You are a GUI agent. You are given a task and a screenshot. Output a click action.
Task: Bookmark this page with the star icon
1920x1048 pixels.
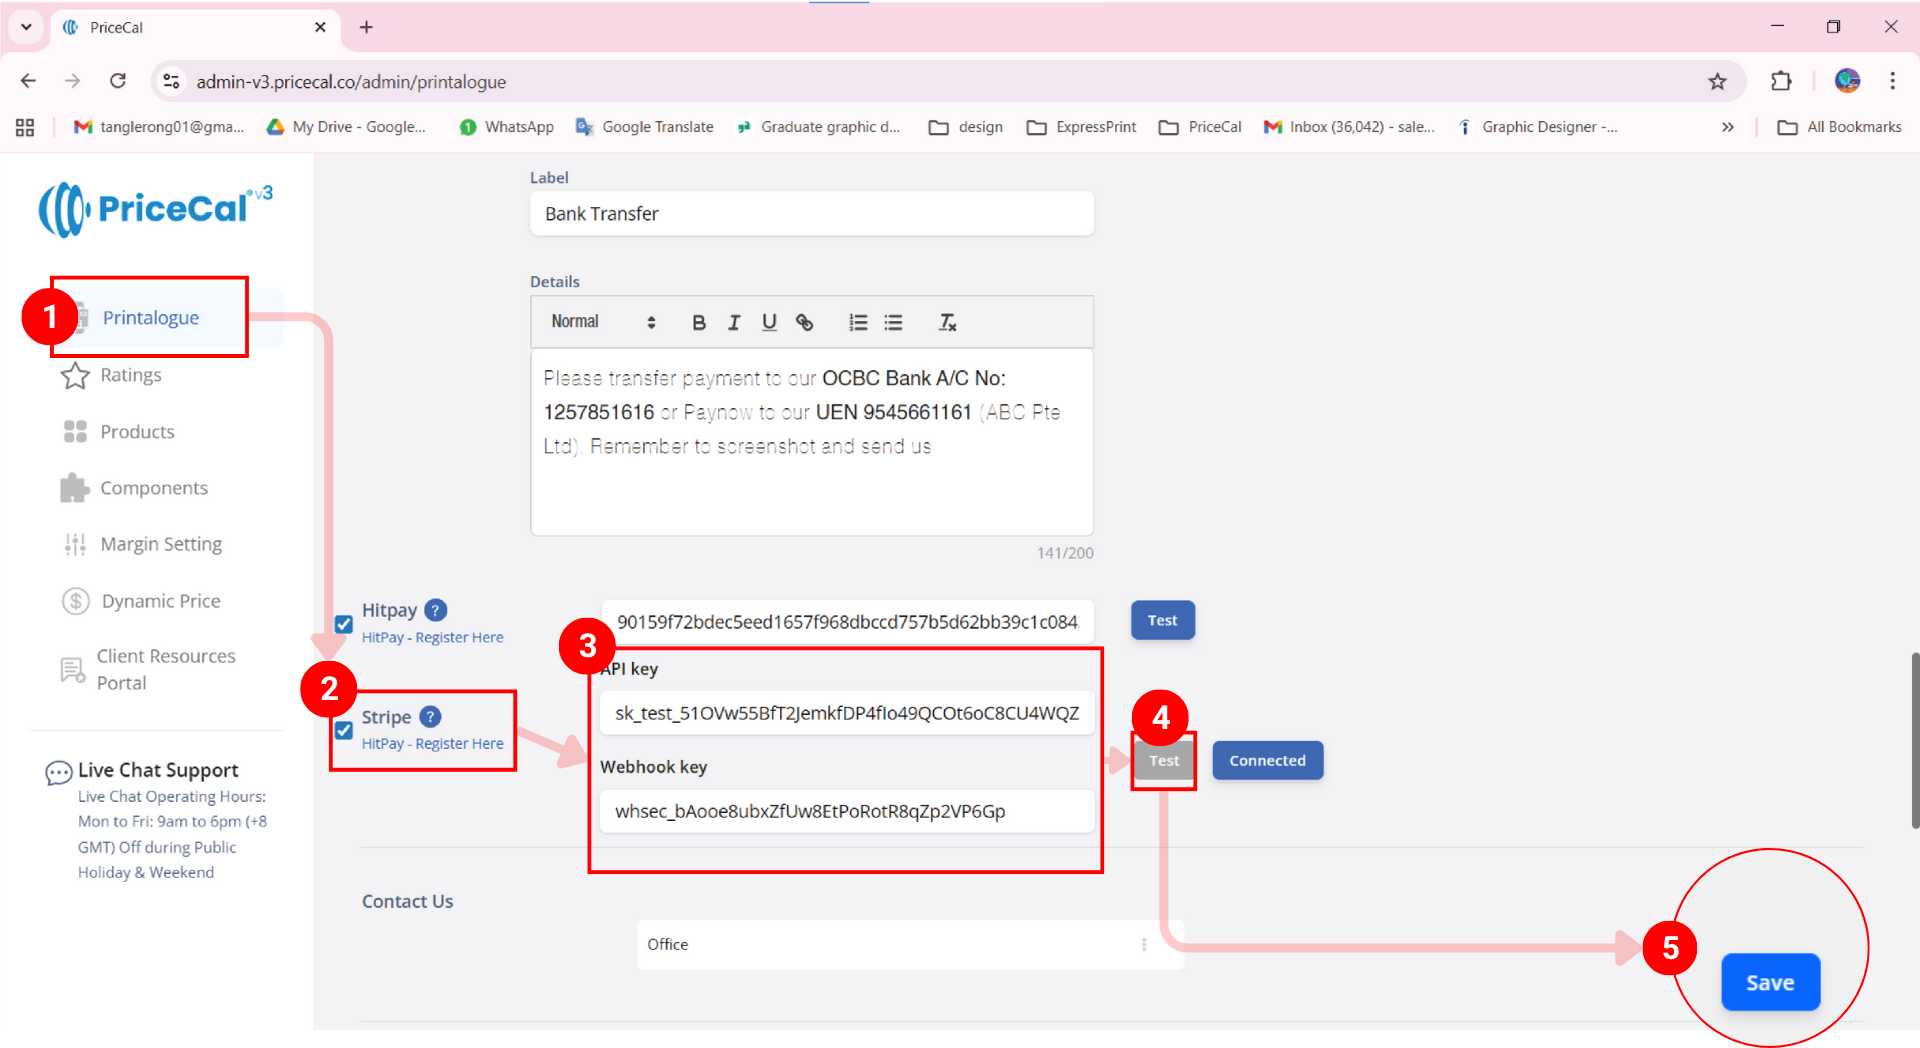pyautogui.click(x=1717, y=82)
